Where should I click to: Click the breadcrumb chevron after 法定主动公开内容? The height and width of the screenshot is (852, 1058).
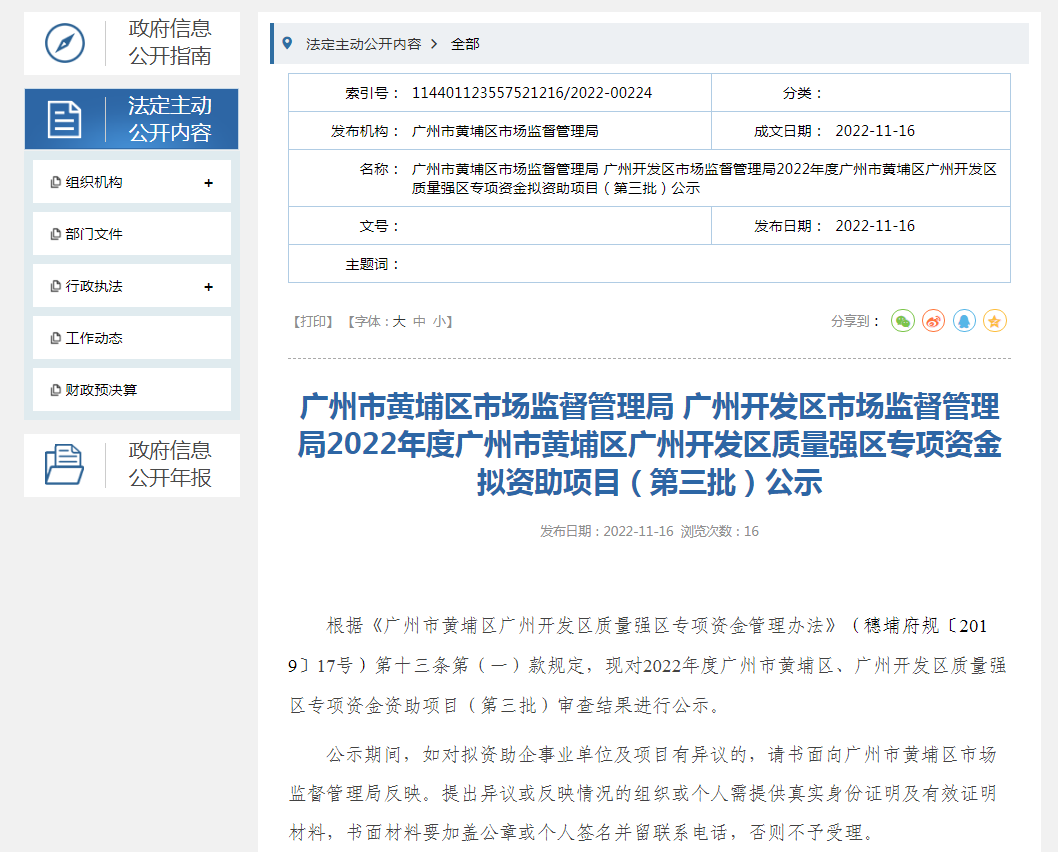click(x=434, y=44)
